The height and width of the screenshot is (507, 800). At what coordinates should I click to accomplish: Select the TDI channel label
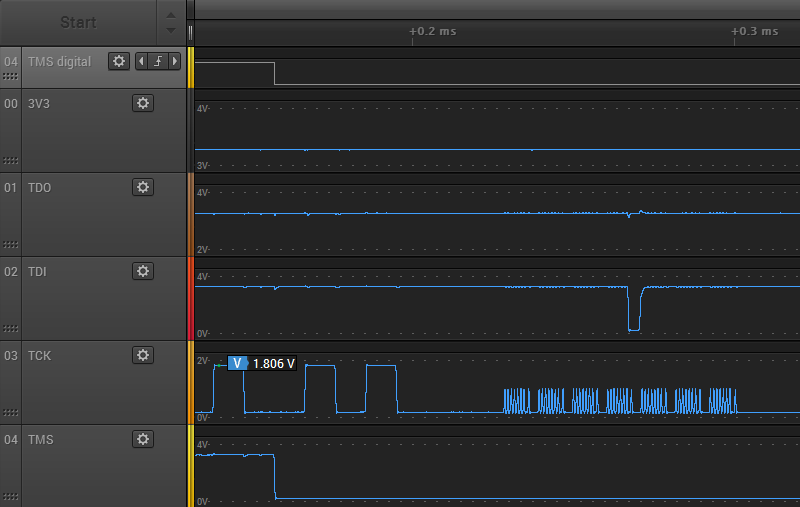[37, 272]
